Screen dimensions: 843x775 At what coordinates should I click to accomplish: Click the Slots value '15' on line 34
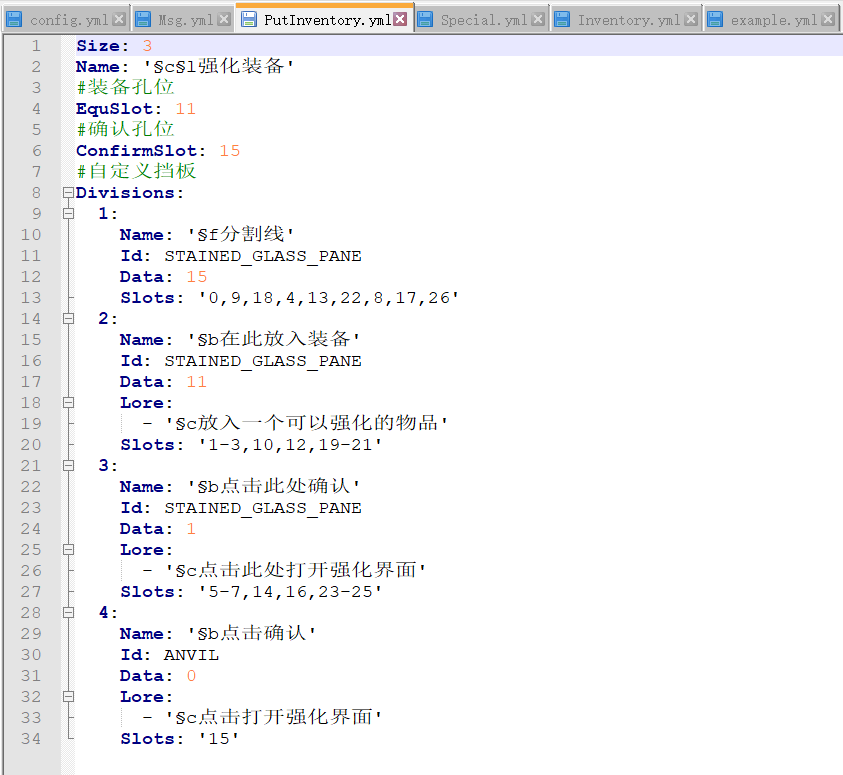click(219, 738)
